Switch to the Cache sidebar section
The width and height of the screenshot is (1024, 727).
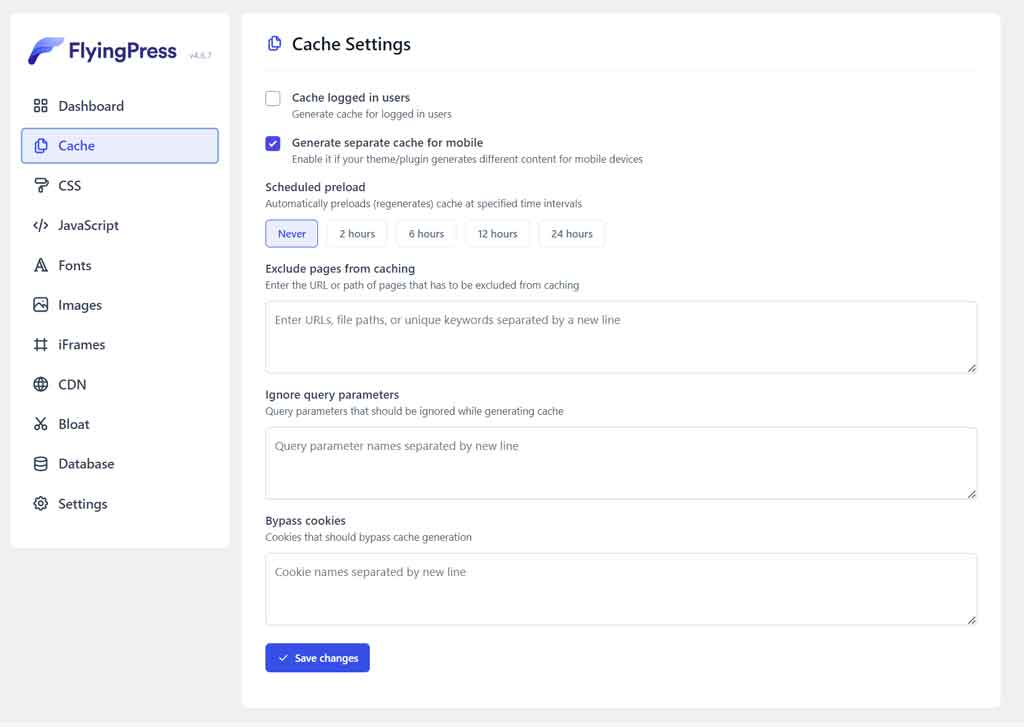tap(119, 146)
